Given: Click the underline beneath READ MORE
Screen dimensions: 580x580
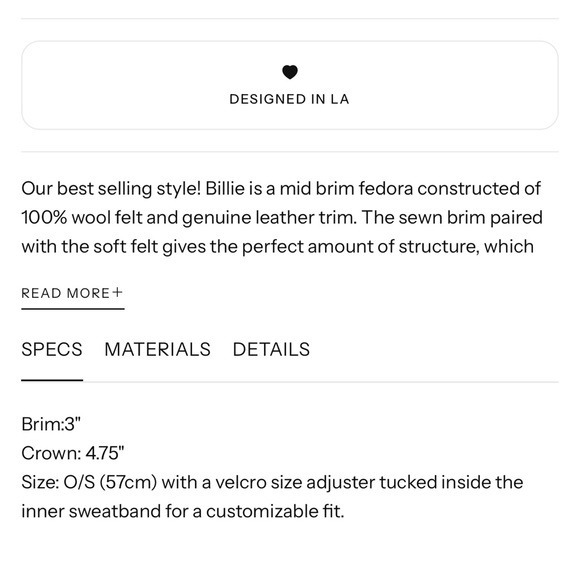Looking at the screenshot, I should 73,308.
